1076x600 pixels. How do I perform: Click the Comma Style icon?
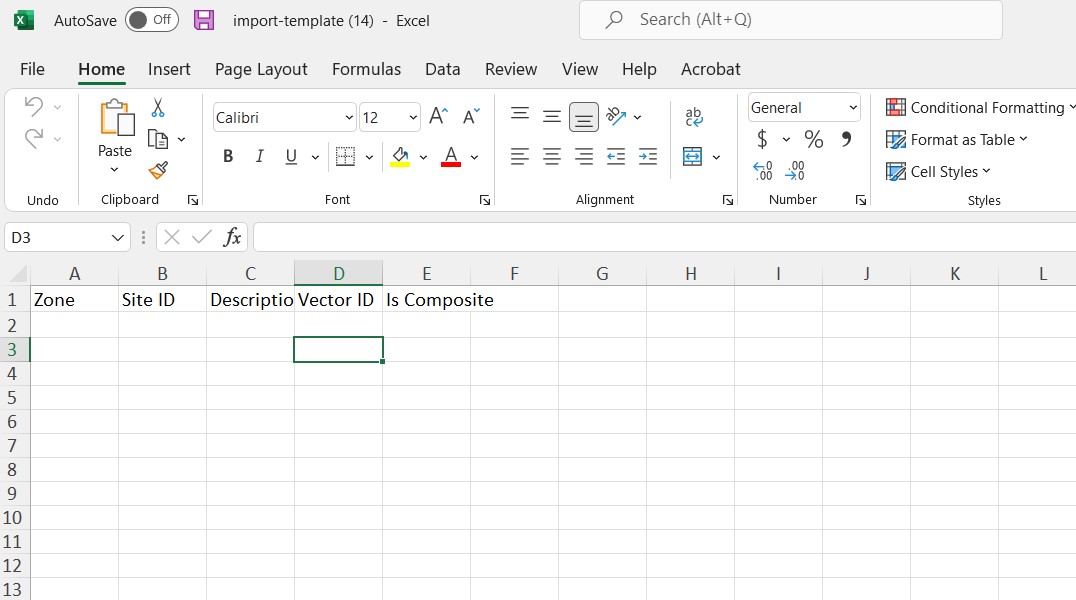pos(845,139)
